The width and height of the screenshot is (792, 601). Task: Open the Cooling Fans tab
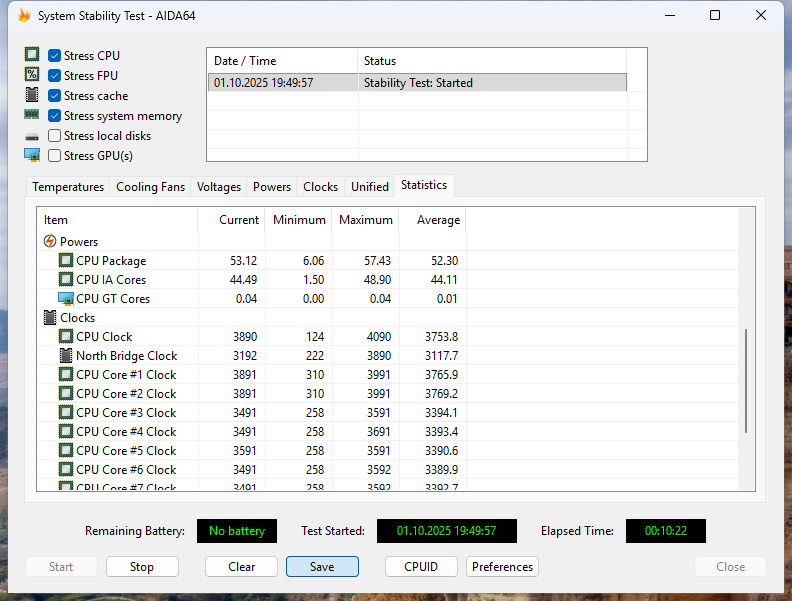click(x=151, y=187)
